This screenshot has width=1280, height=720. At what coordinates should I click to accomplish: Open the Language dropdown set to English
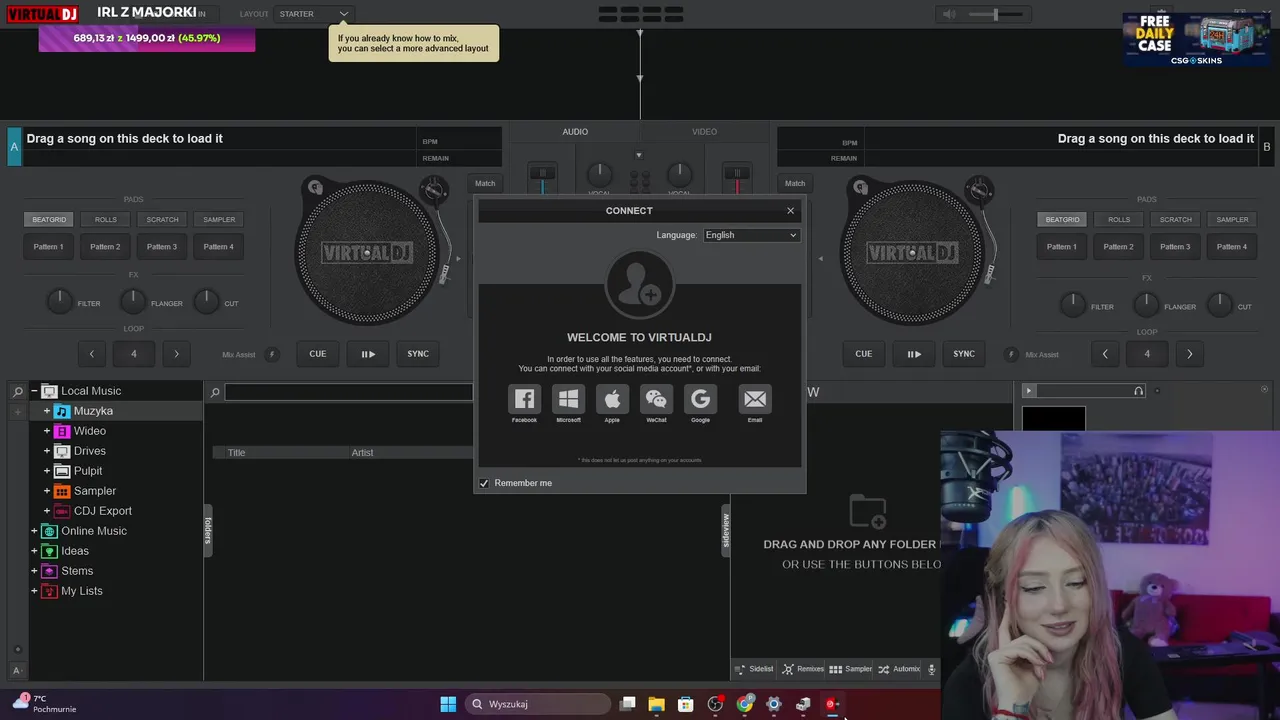(751, 235)
